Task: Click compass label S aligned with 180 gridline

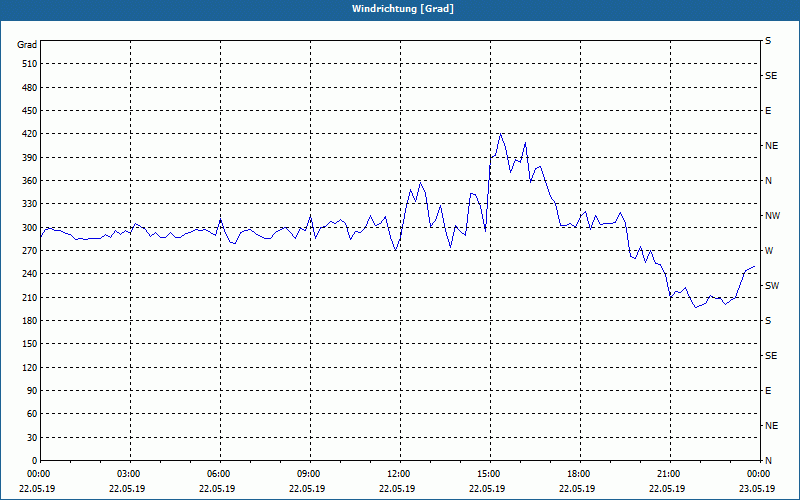Action: 768,321
